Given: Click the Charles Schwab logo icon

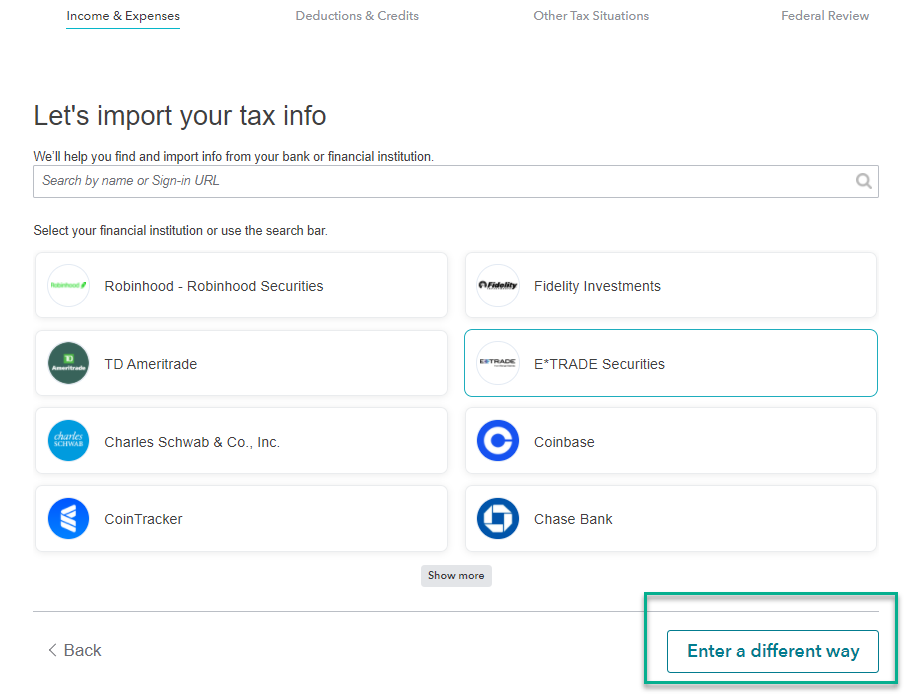Looking at the screenshot, I should coord(68,441).
